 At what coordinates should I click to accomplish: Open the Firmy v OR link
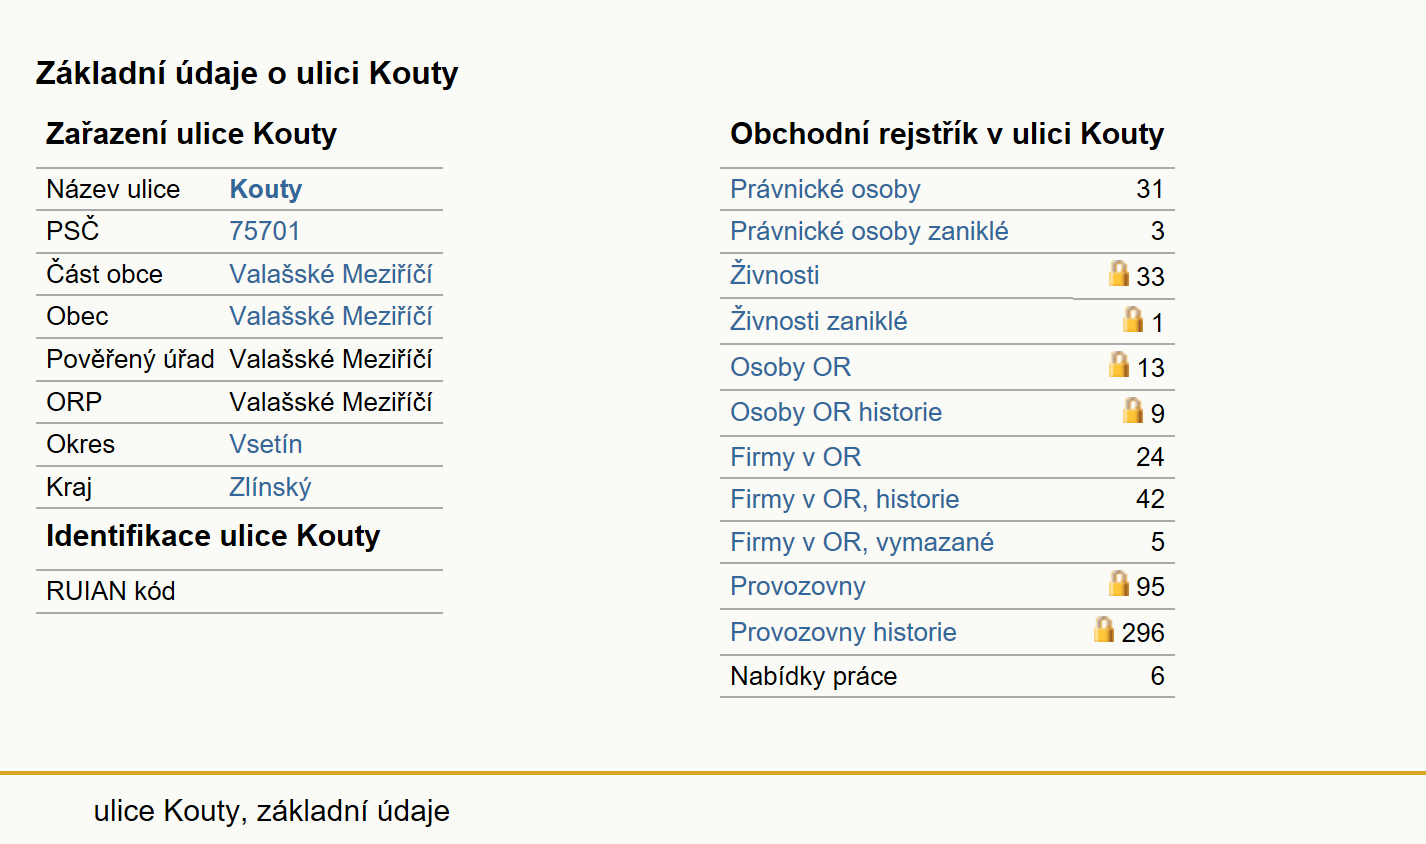[x=796, y=457]
